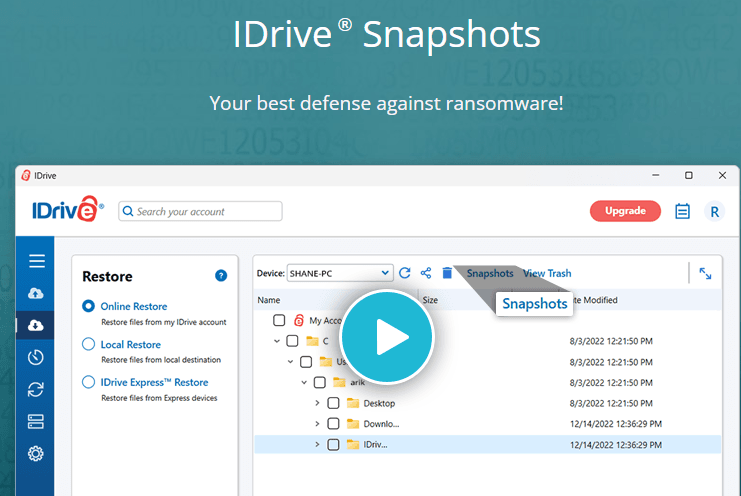Click the search magnifier icon

click(x=128, y=211)
